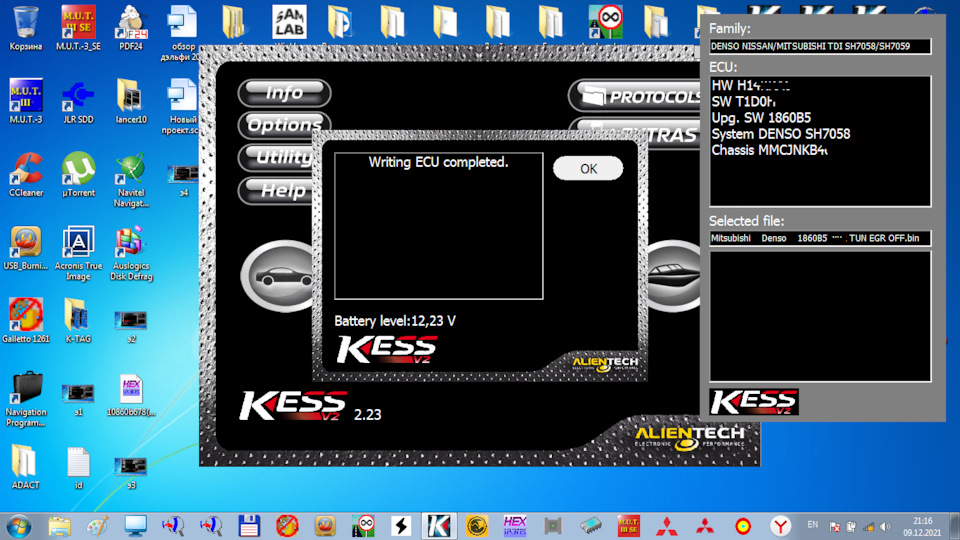Click the KESS taskbar button
Screen dimensions: 960x540
point(437,525)
